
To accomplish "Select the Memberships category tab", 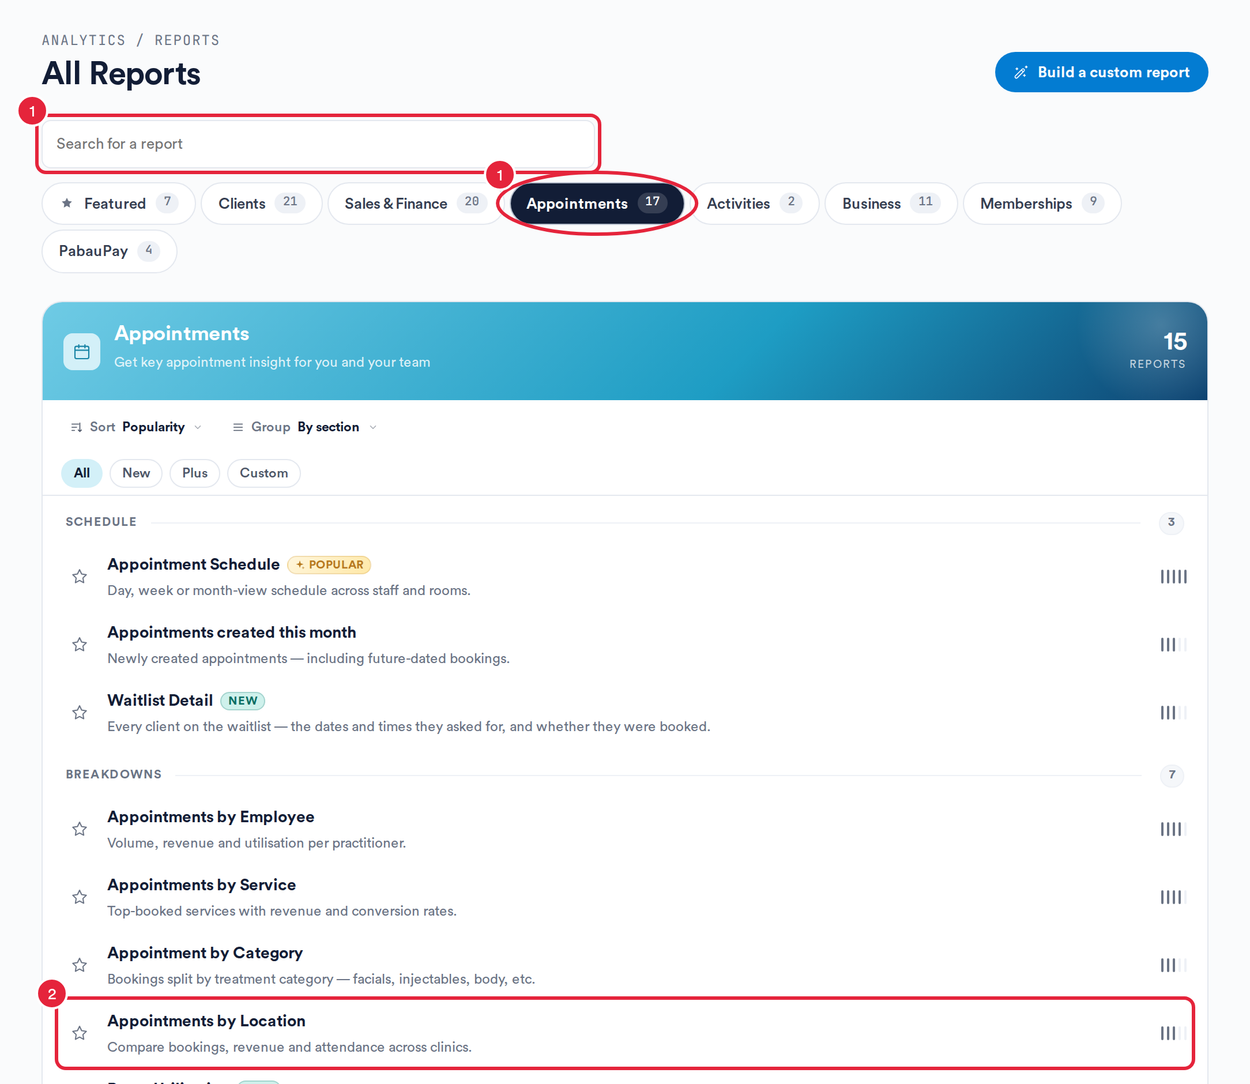I will 1042,203.
